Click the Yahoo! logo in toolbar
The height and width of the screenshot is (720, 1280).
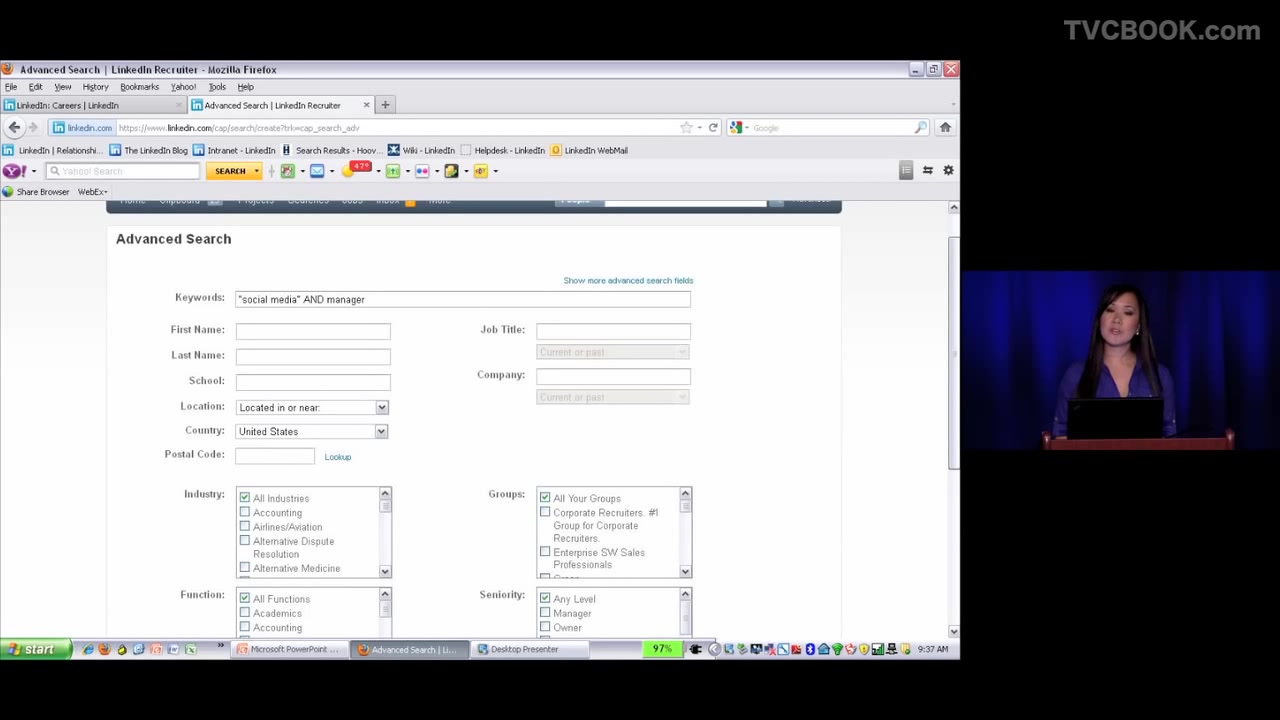point(14,171)
